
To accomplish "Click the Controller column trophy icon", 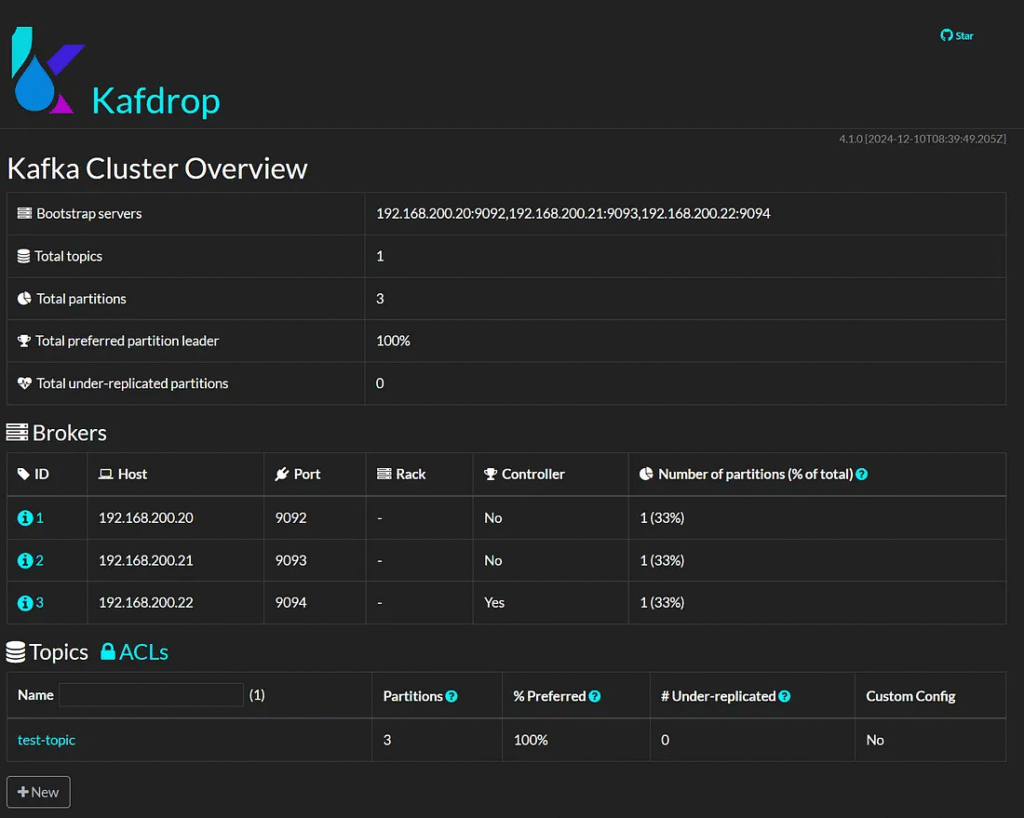I will pyautogui.click(x=490, y=474).
